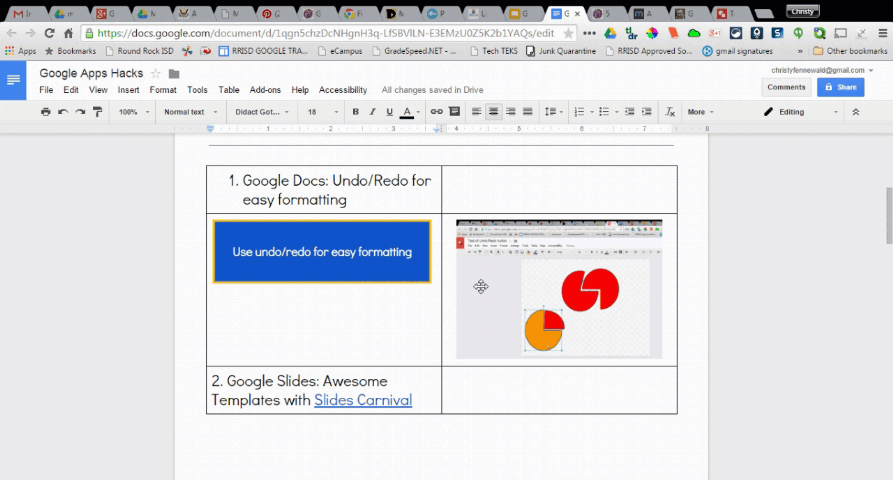Screen dimensions: 893x480
Task: Click the blue Share button
Action: [x=841, y=87]
